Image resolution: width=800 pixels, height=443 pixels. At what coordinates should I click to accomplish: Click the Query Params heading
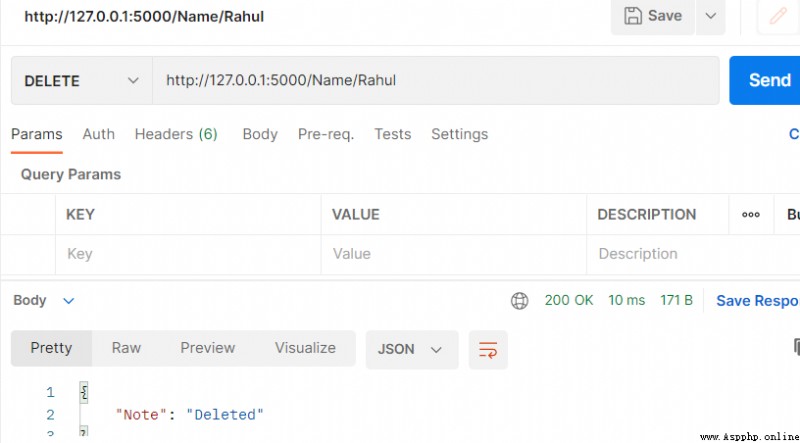point(71,175)
